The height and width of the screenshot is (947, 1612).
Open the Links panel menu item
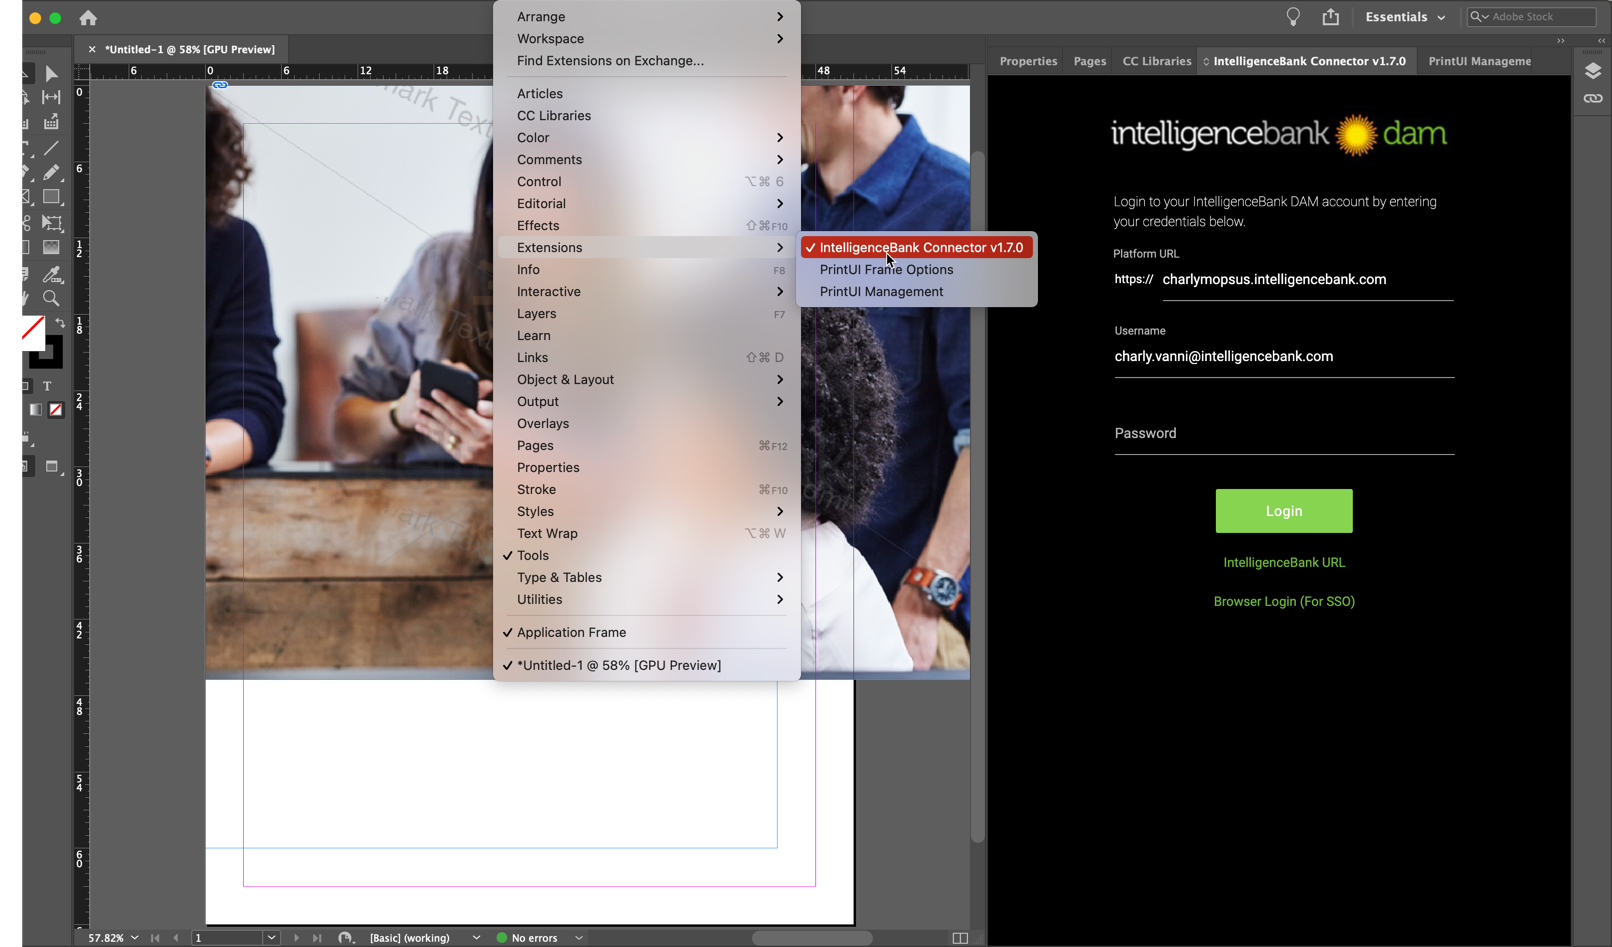[x=647, y=358]
